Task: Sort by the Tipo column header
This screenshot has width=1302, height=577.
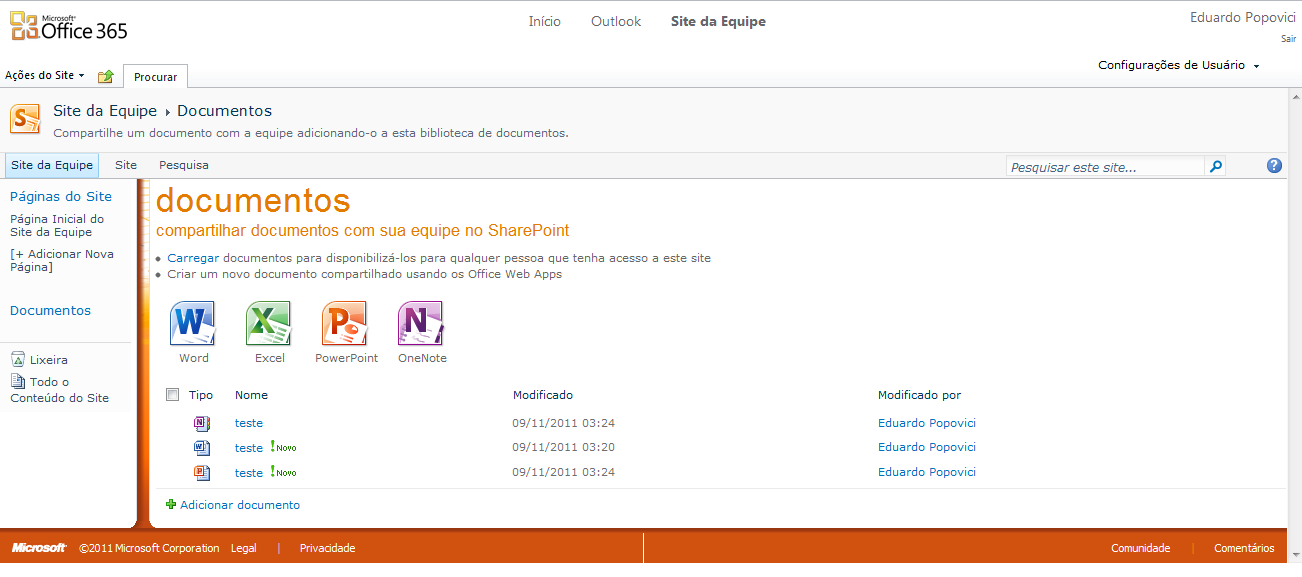Action: coord(201,395)
